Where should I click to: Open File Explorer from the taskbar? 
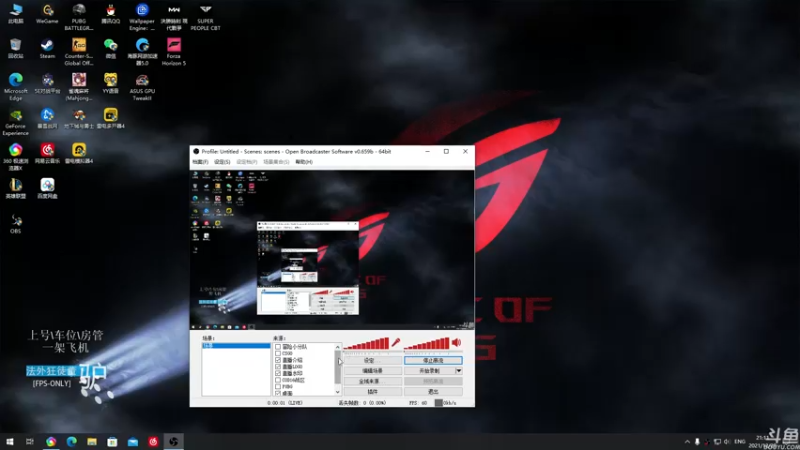coord(92,442)
